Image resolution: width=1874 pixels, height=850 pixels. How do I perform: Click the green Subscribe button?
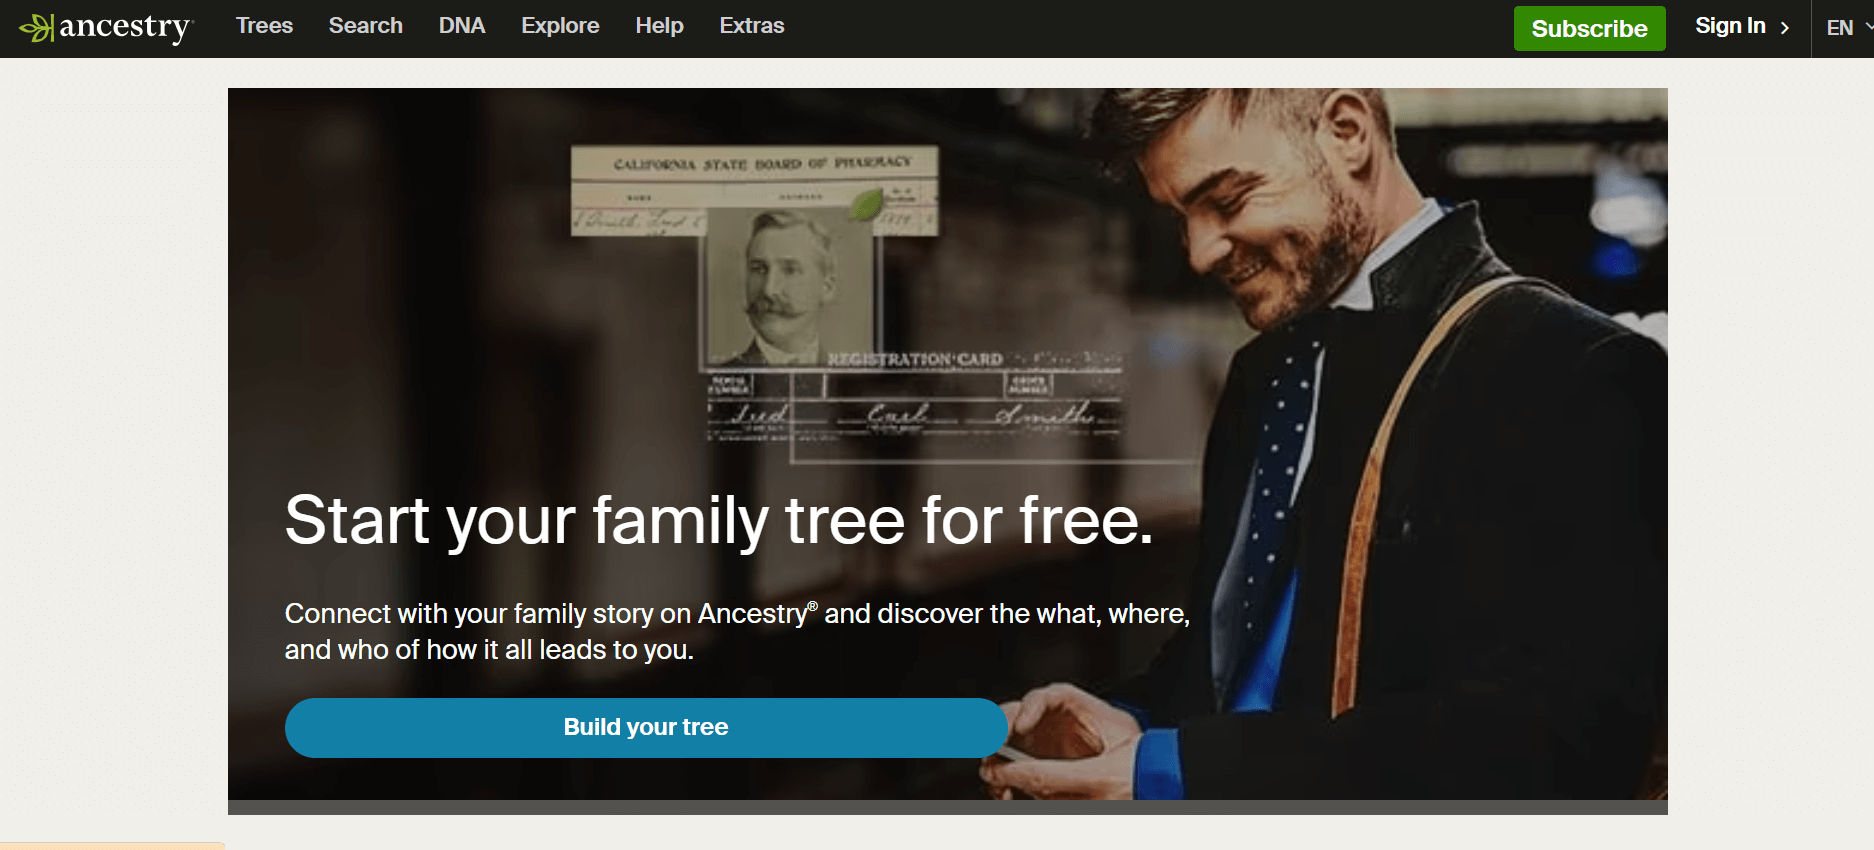1589,28
